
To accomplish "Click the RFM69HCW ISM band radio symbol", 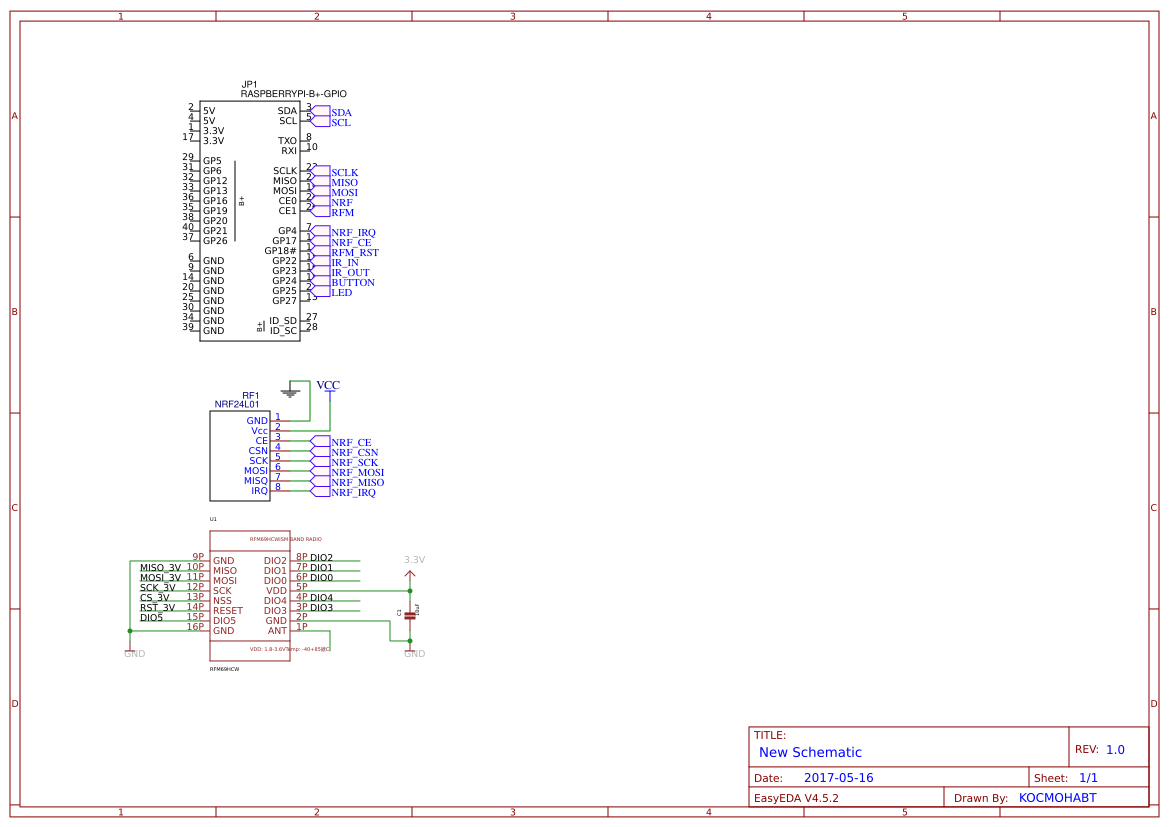I will pos(248,595).
